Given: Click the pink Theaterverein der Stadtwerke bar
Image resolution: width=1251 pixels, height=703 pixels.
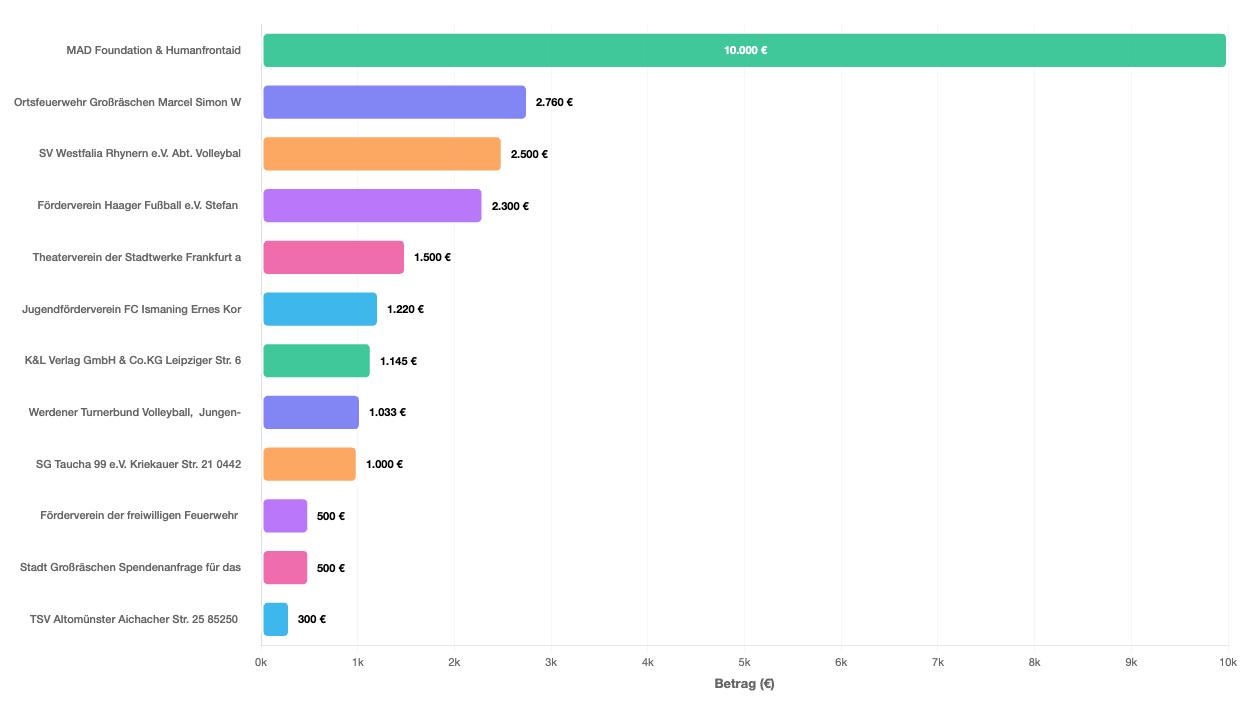Looking at the screenshot, I should point(333,257).
